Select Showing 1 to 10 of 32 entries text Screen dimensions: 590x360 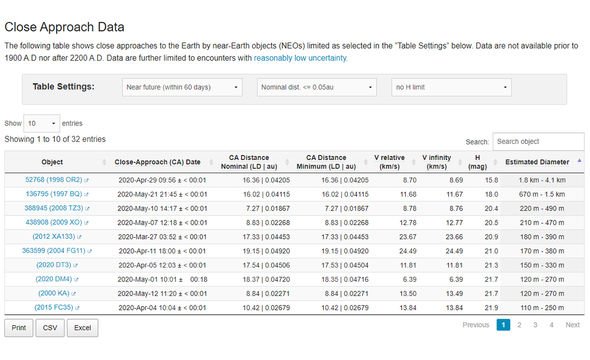pos(55,139)
